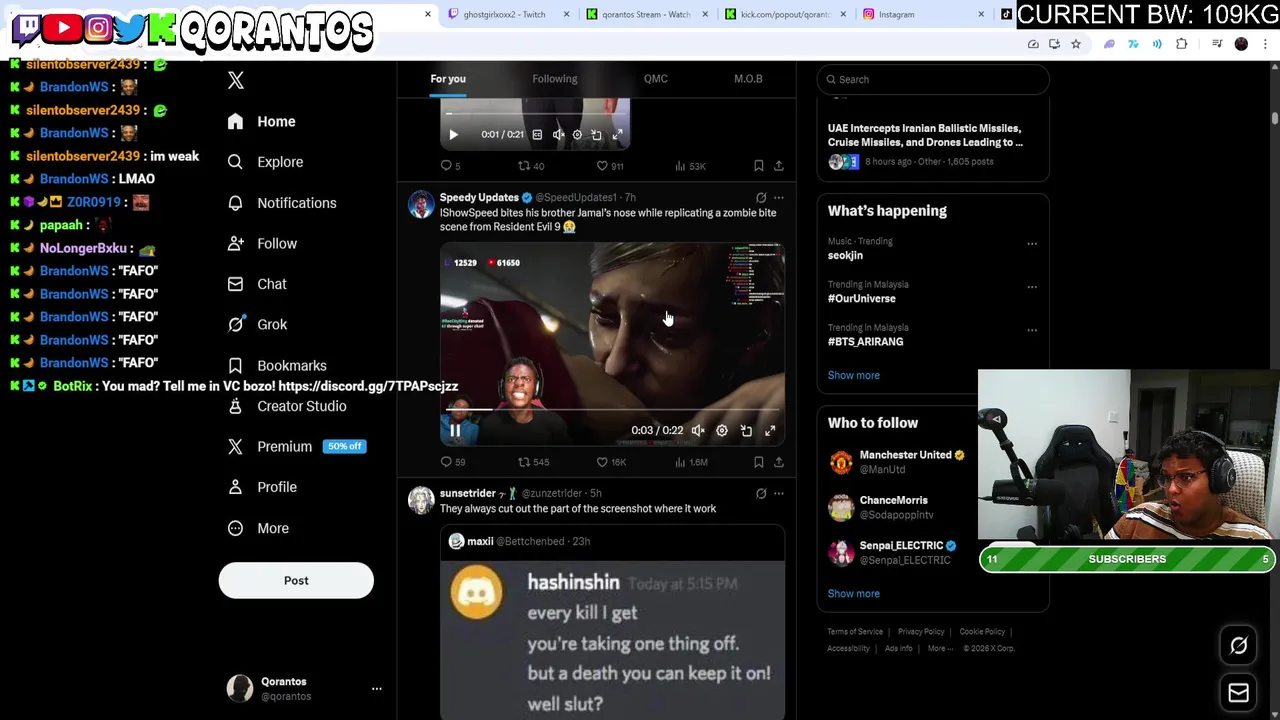The height and width of the screenshot is (720, 1280).
Task: Open Grok actions on the sunsetrider post
Action: coord(761,494)
